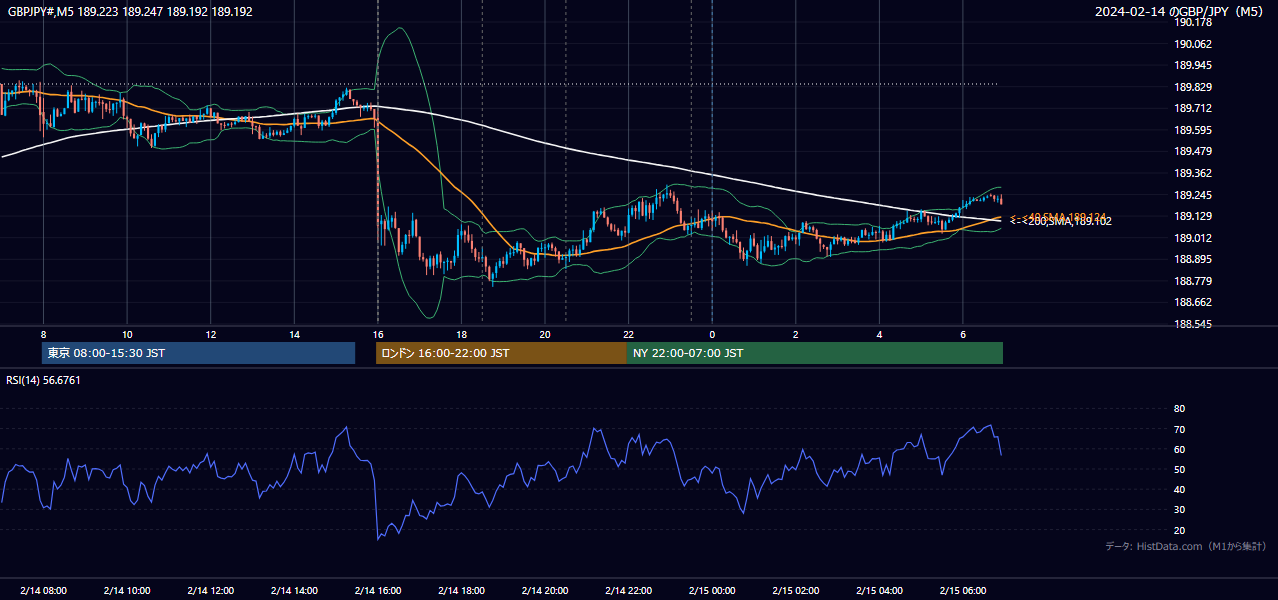The width and height of the screenshot is (1278, 600).
Task: Click the 2/15 06:00 time label
Action: [963, 590]
